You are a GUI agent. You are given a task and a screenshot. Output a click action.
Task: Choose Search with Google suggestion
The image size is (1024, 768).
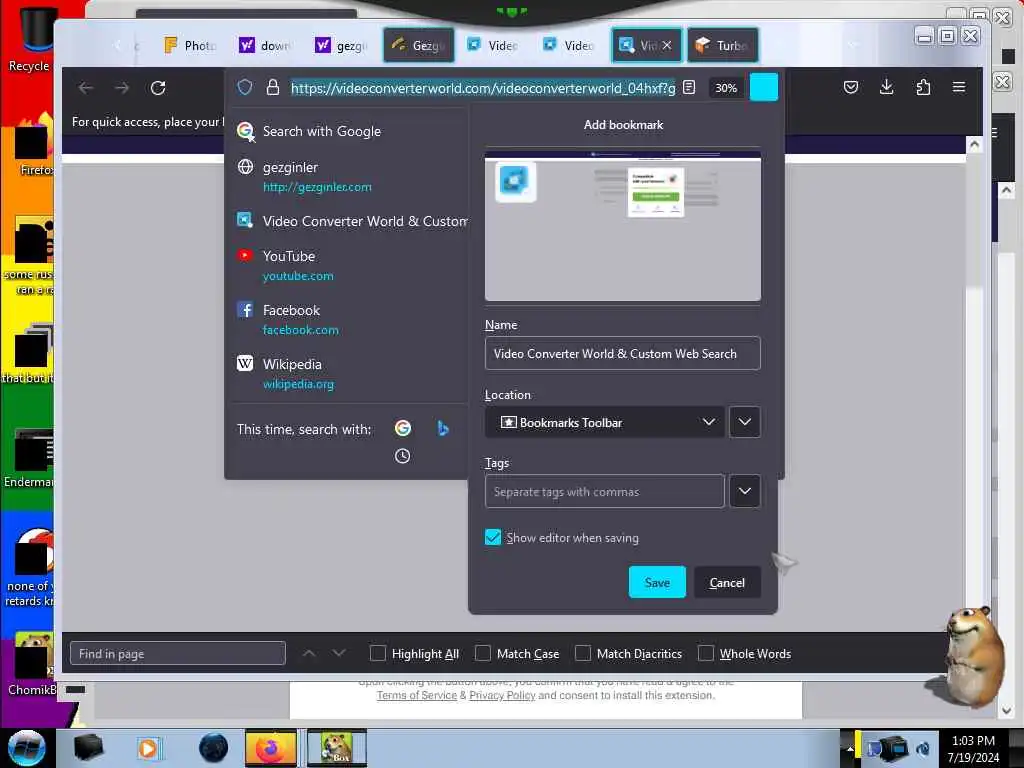click(x=346, y=131)
